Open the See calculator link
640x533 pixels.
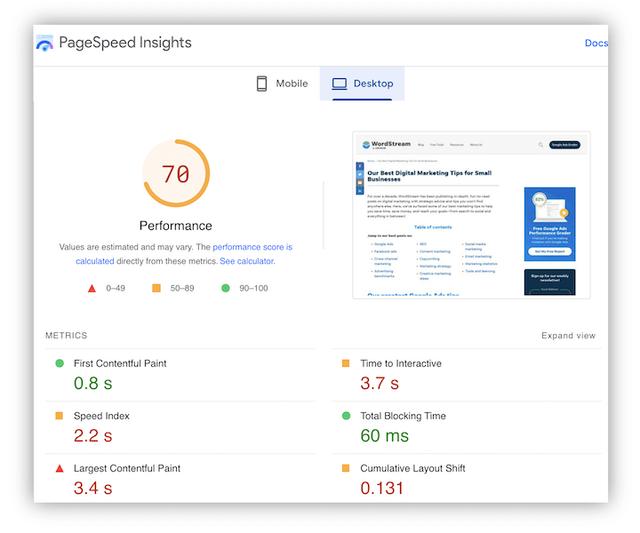(x=247, y=261)
